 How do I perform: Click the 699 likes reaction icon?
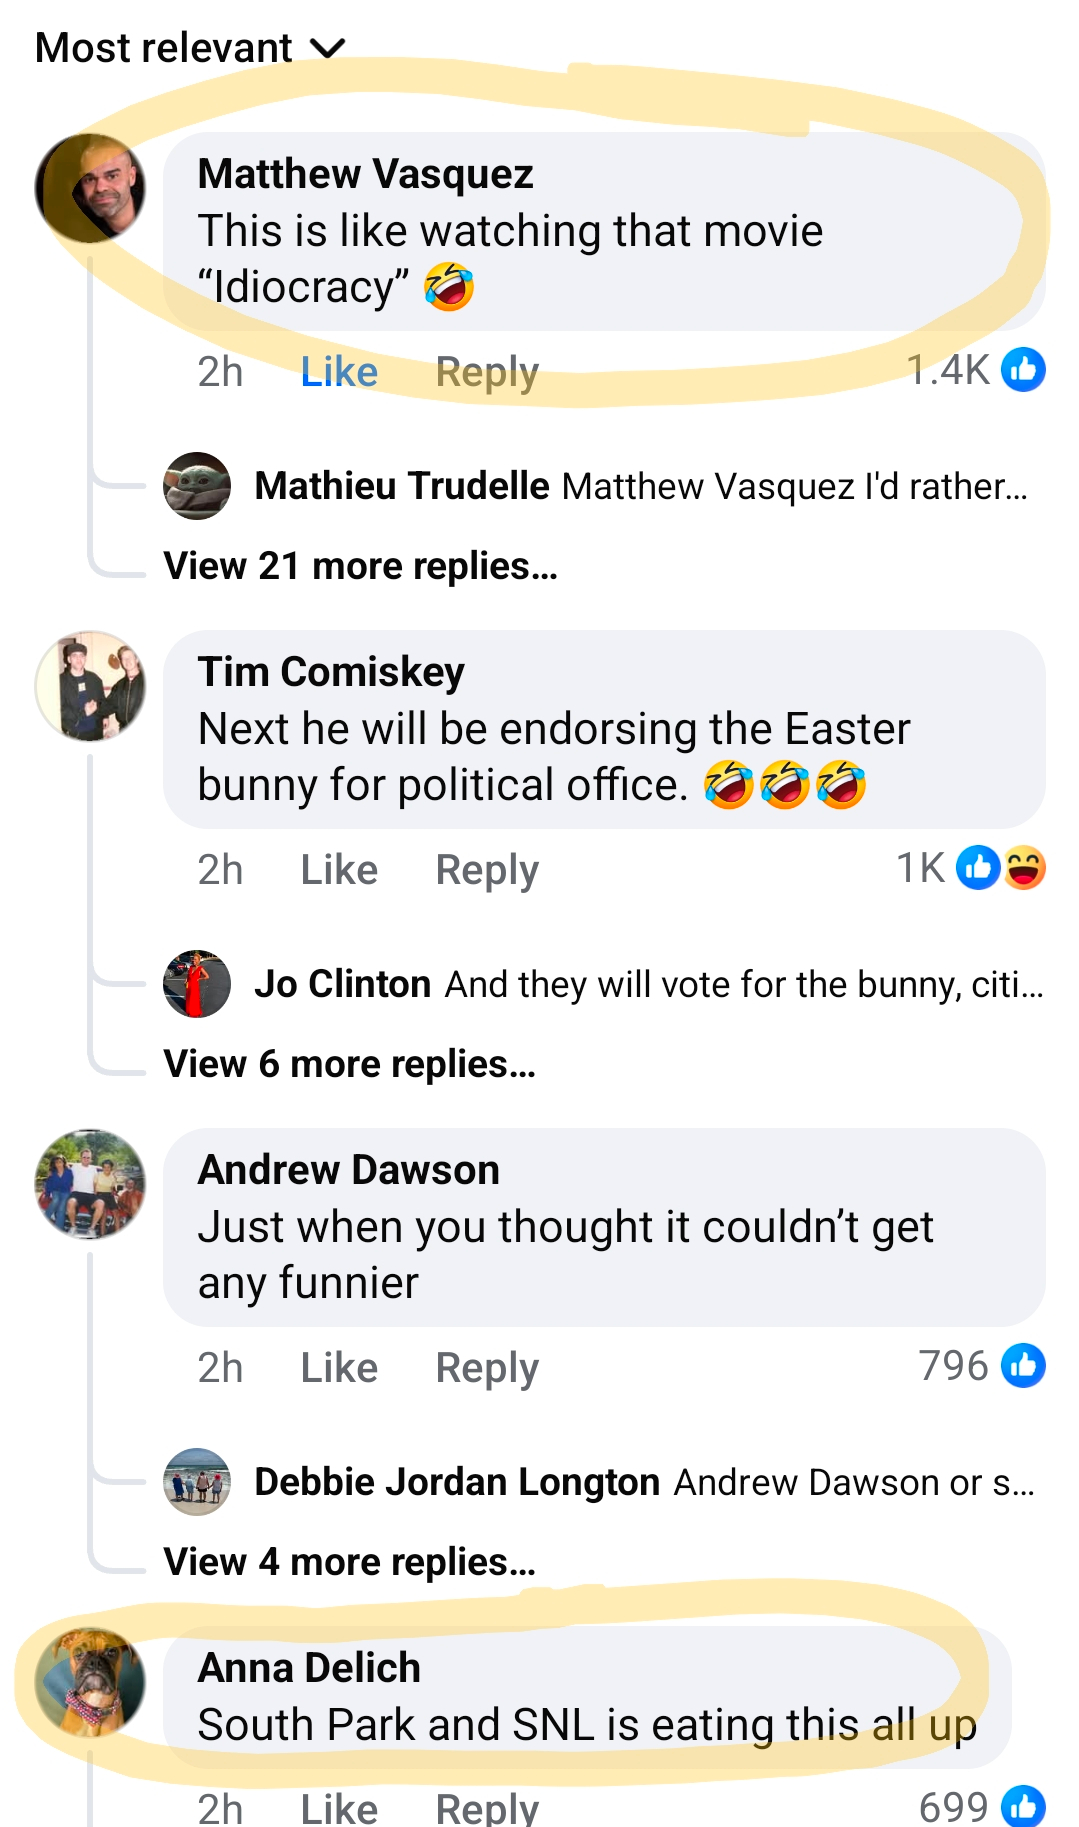[x=1023, y=1806]
